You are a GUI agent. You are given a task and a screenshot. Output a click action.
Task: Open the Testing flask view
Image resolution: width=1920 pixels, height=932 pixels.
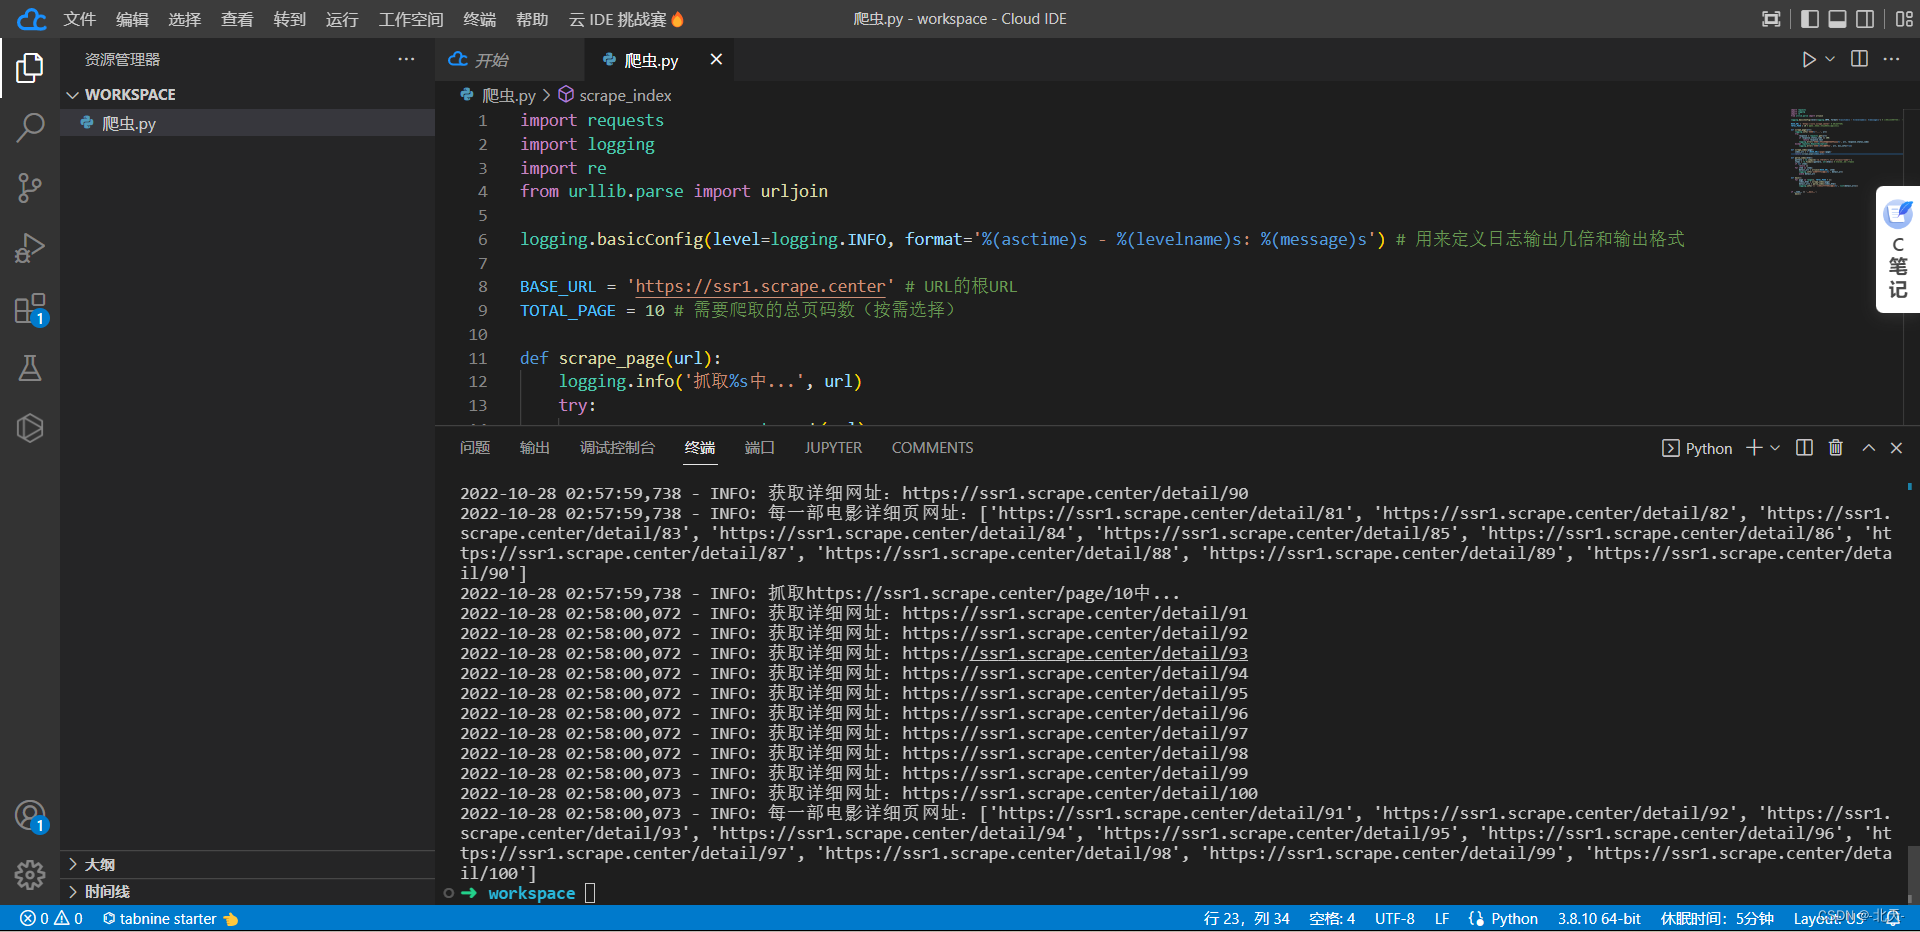[x=30, y=368]
